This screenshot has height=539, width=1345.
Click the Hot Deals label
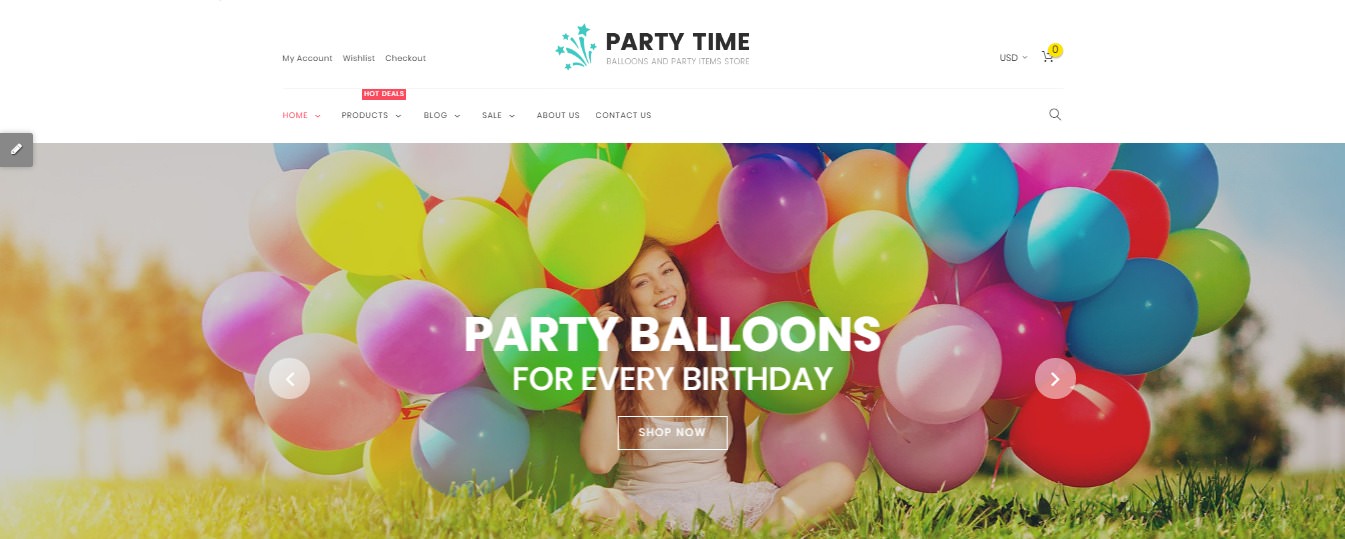pyautogui.click(x=384, y=94)
